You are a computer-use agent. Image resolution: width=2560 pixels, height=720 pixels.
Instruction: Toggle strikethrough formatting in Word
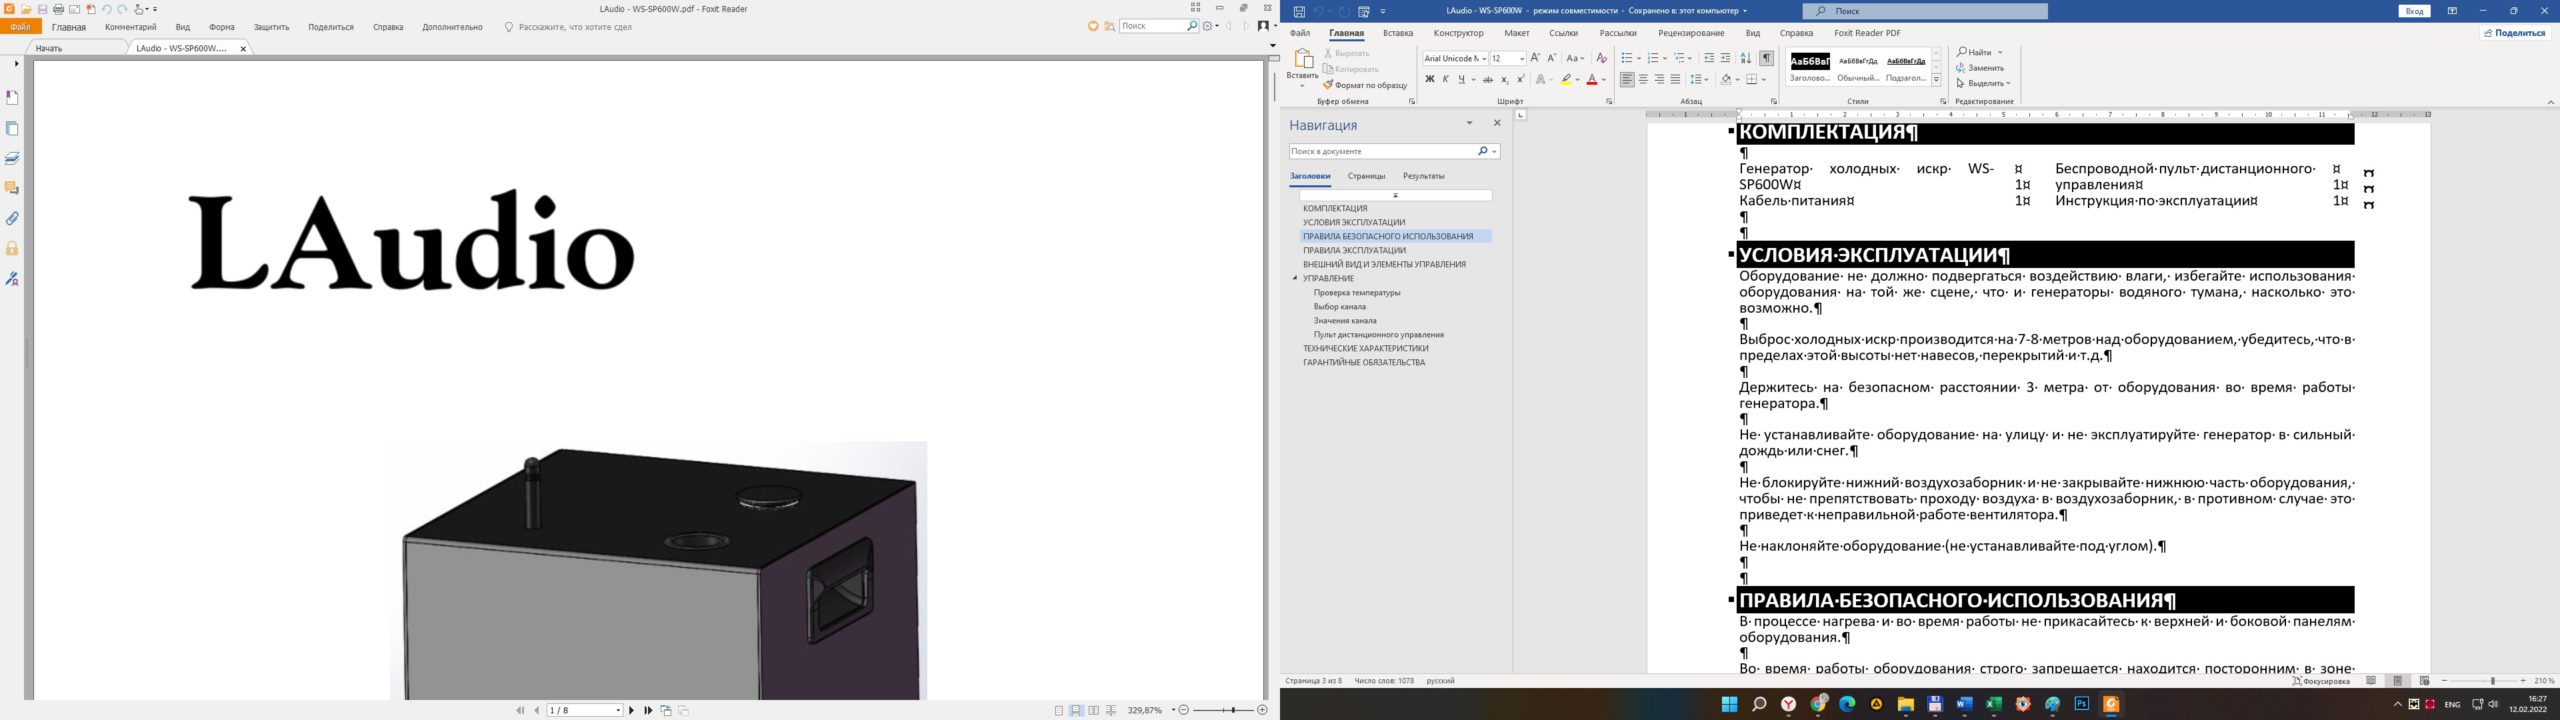[1487, 79]
